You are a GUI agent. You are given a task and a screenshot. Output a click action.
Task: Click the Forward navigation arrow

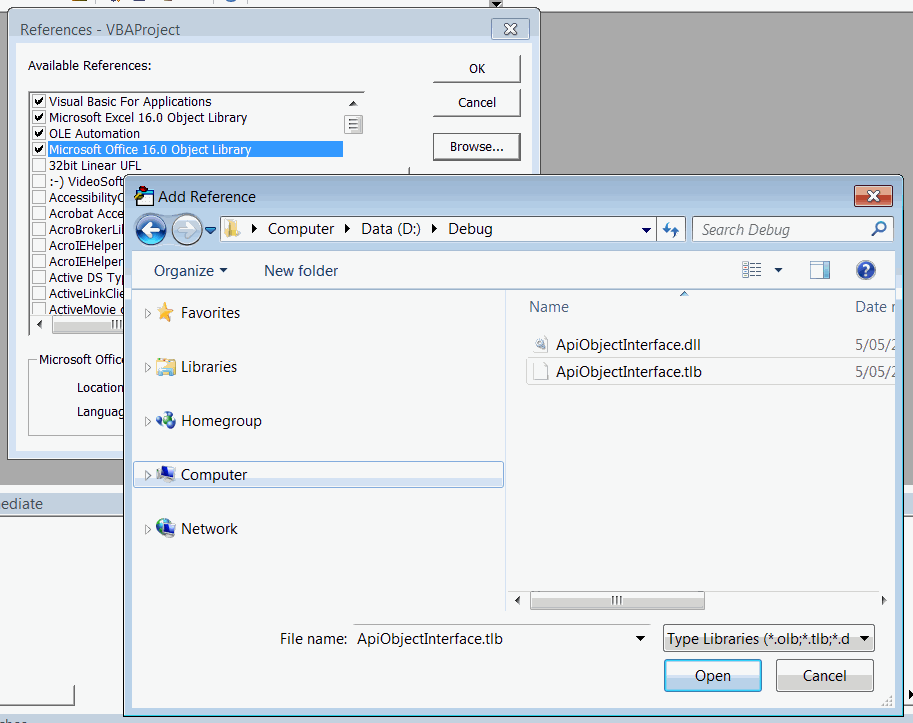(x=187, y=230)
